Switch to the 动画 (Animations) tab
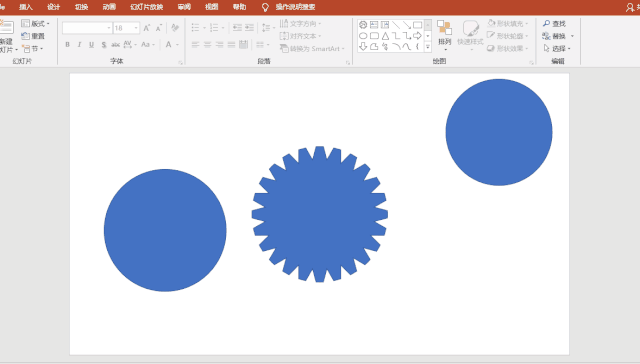The height and width of the screenshot is (364, 640). click(109, 7)
